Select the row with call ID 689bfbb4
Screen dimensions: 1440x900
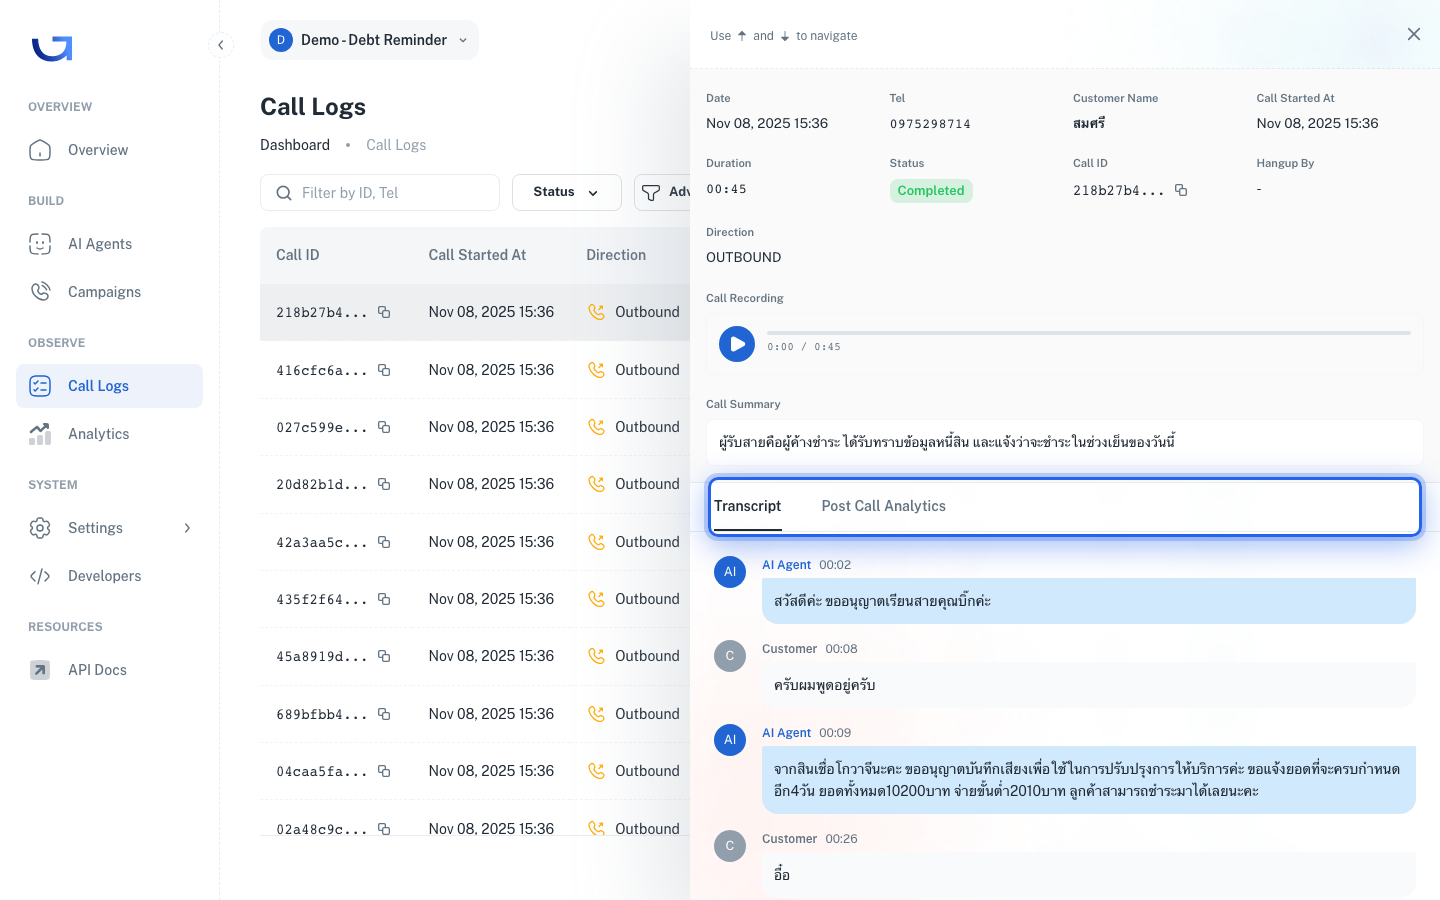coord(475,714)
